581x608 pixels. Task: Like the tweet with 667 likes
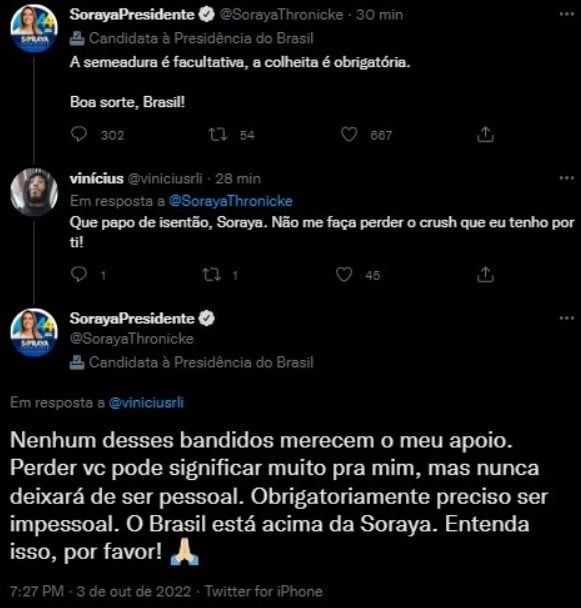(349, 135)
